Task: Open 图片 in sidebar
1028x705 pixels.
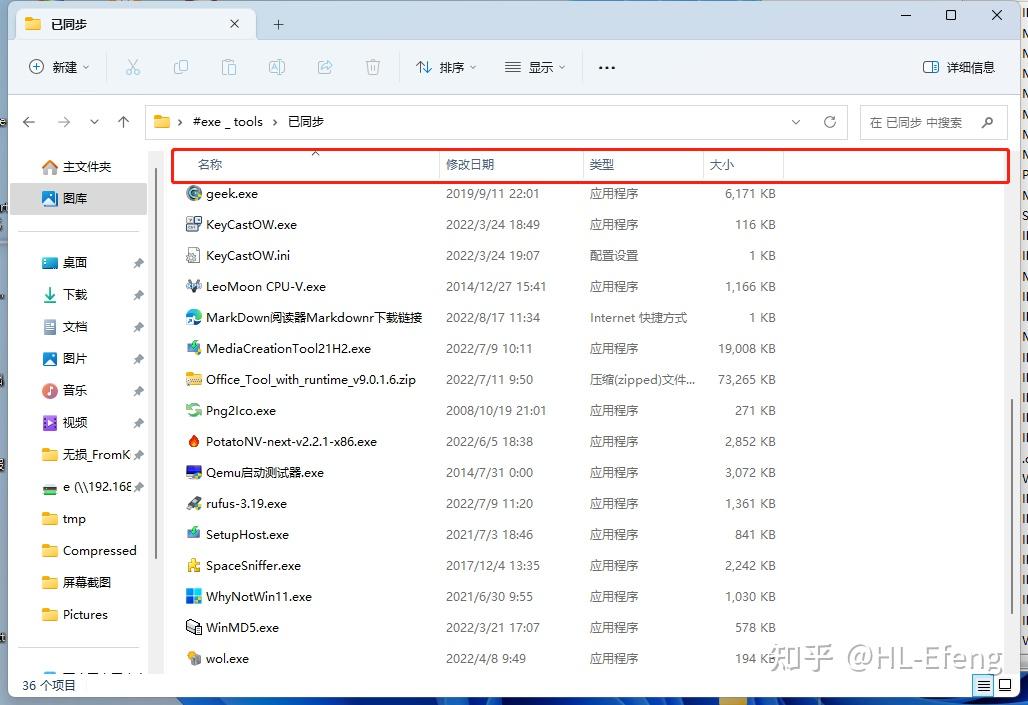Action: click(x=77, y=359)
